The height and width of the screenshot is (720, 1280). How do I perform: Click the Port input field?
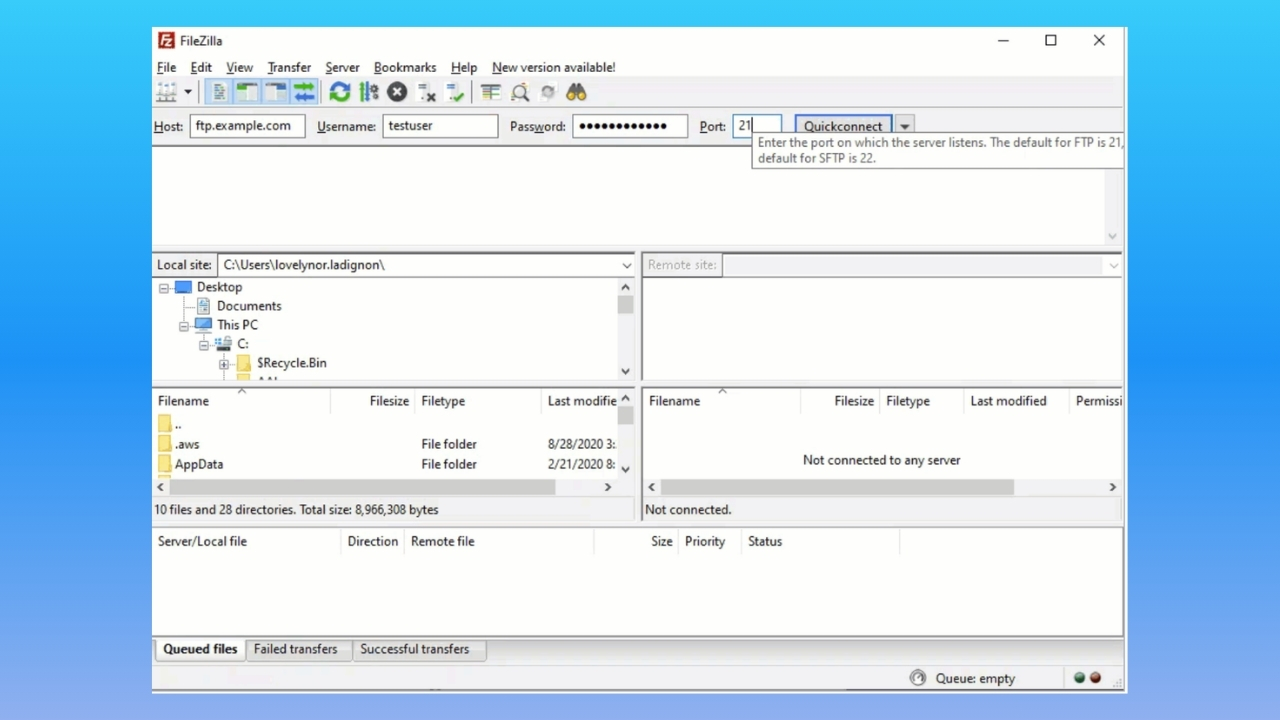(757, 126)
